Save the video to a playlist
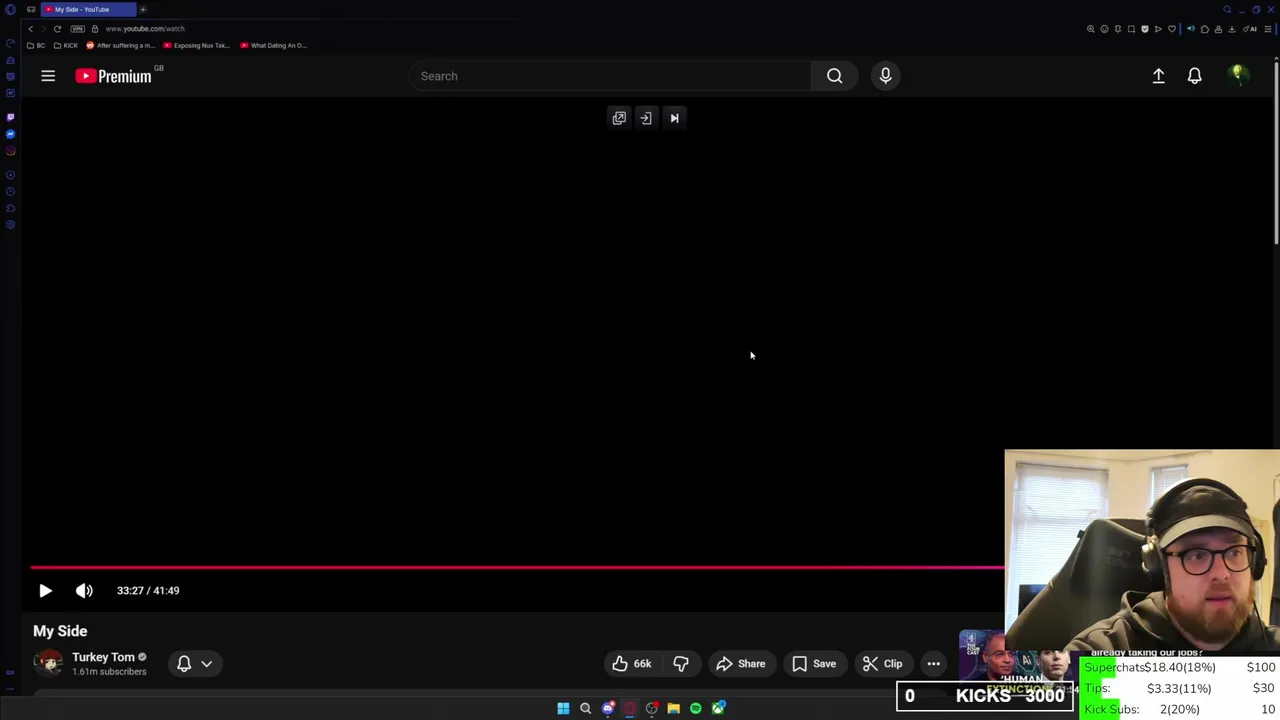The width and height of the screenshot is (1280, 720). coord(814,664)
